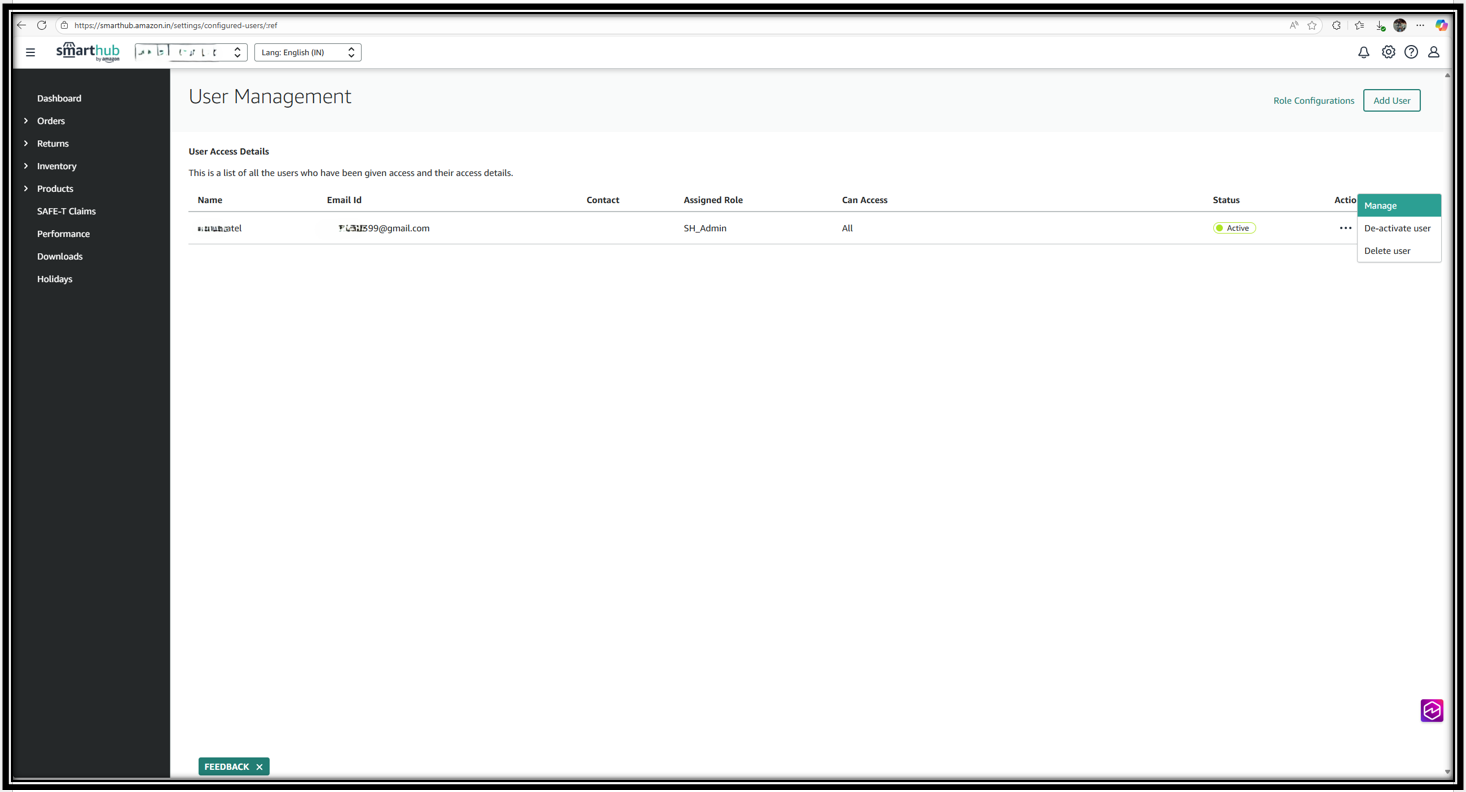Click the three-dot actions icon in user row
This screenshot has width=1466, height=792.
pyautogui.click(x=1345, y=228)
